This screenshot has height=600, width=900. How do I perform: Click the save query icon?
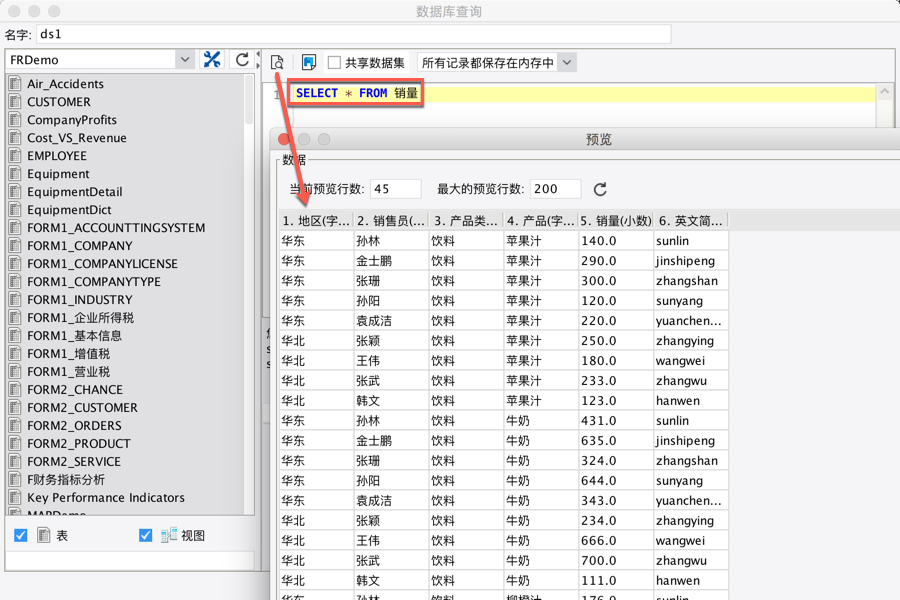coord(309,63)
